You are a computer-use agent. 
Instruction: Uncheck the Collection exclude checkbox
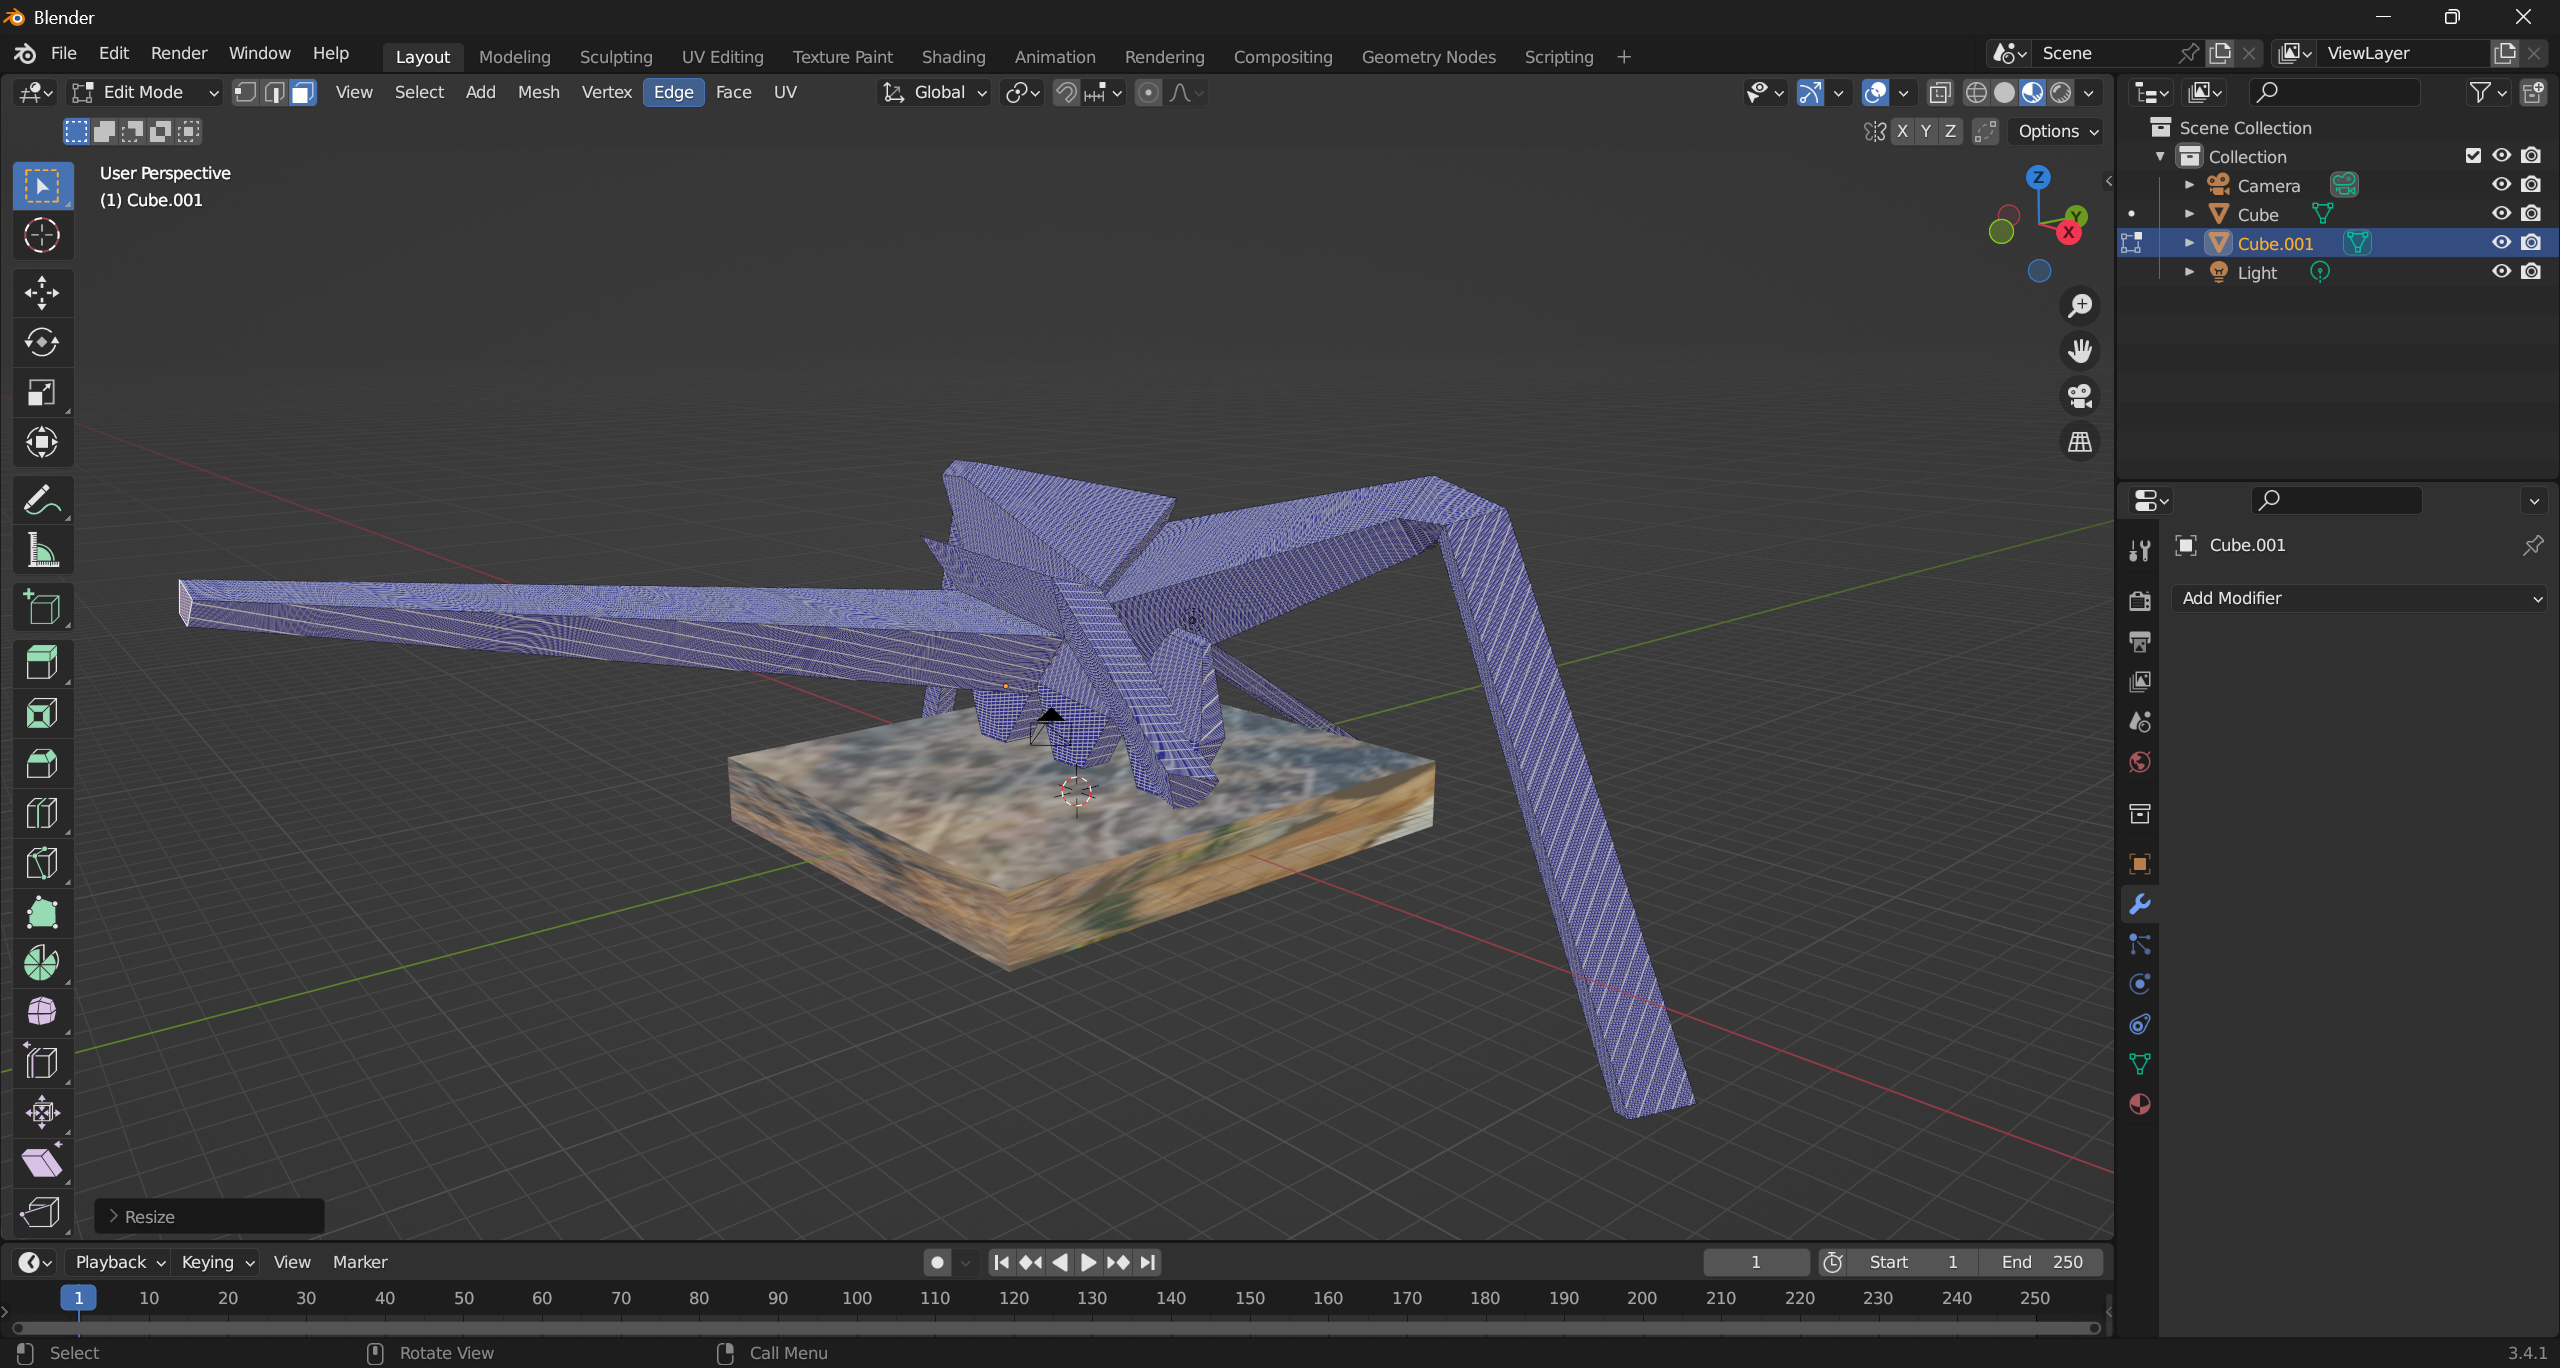coord(2473,156)
